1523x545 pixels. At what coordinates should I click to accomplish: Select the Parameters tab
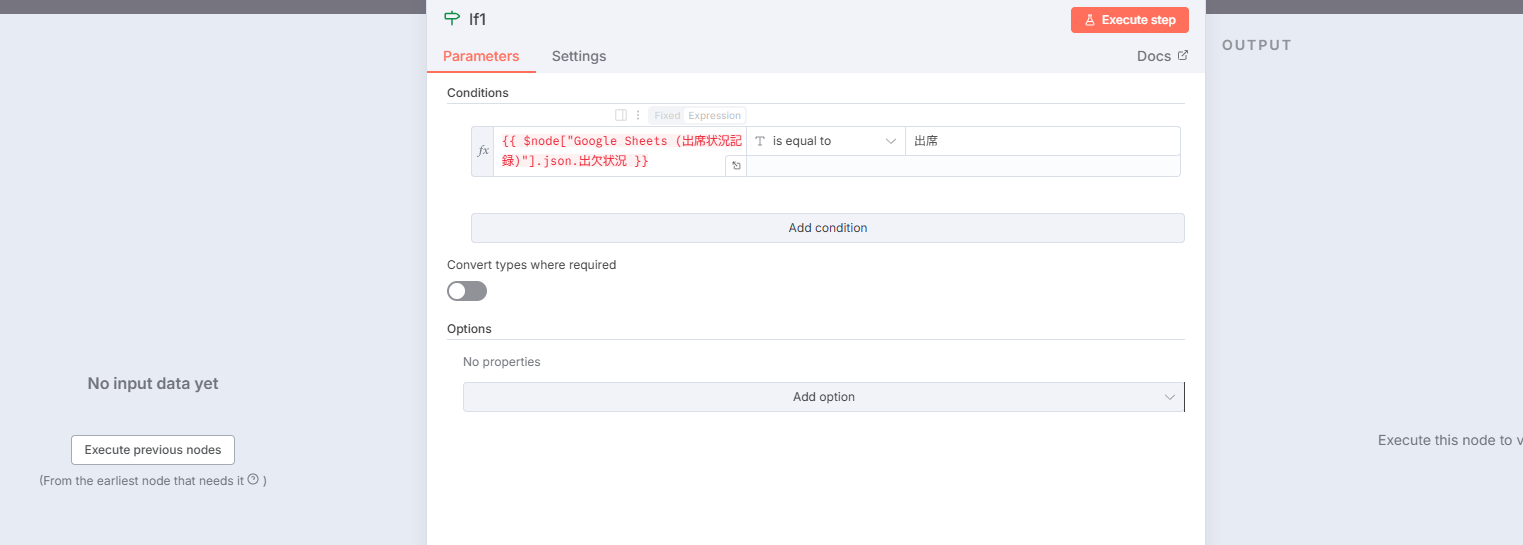click(x=481, y=56)
